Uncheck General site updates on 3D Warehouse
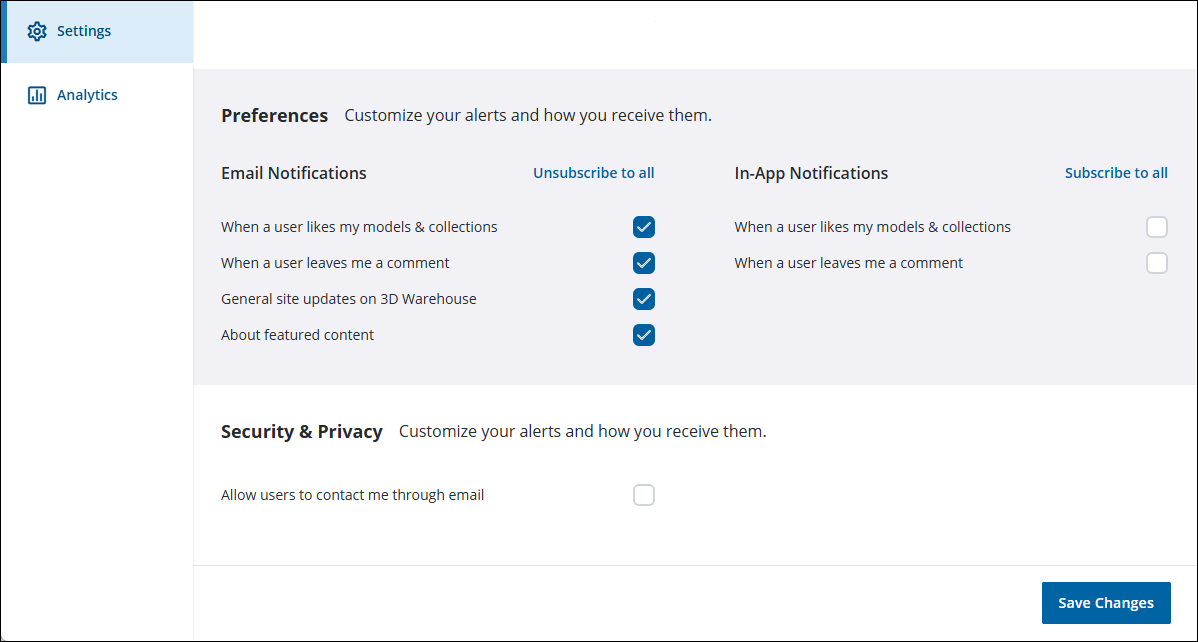1198x642 pixels. [644, 299]
